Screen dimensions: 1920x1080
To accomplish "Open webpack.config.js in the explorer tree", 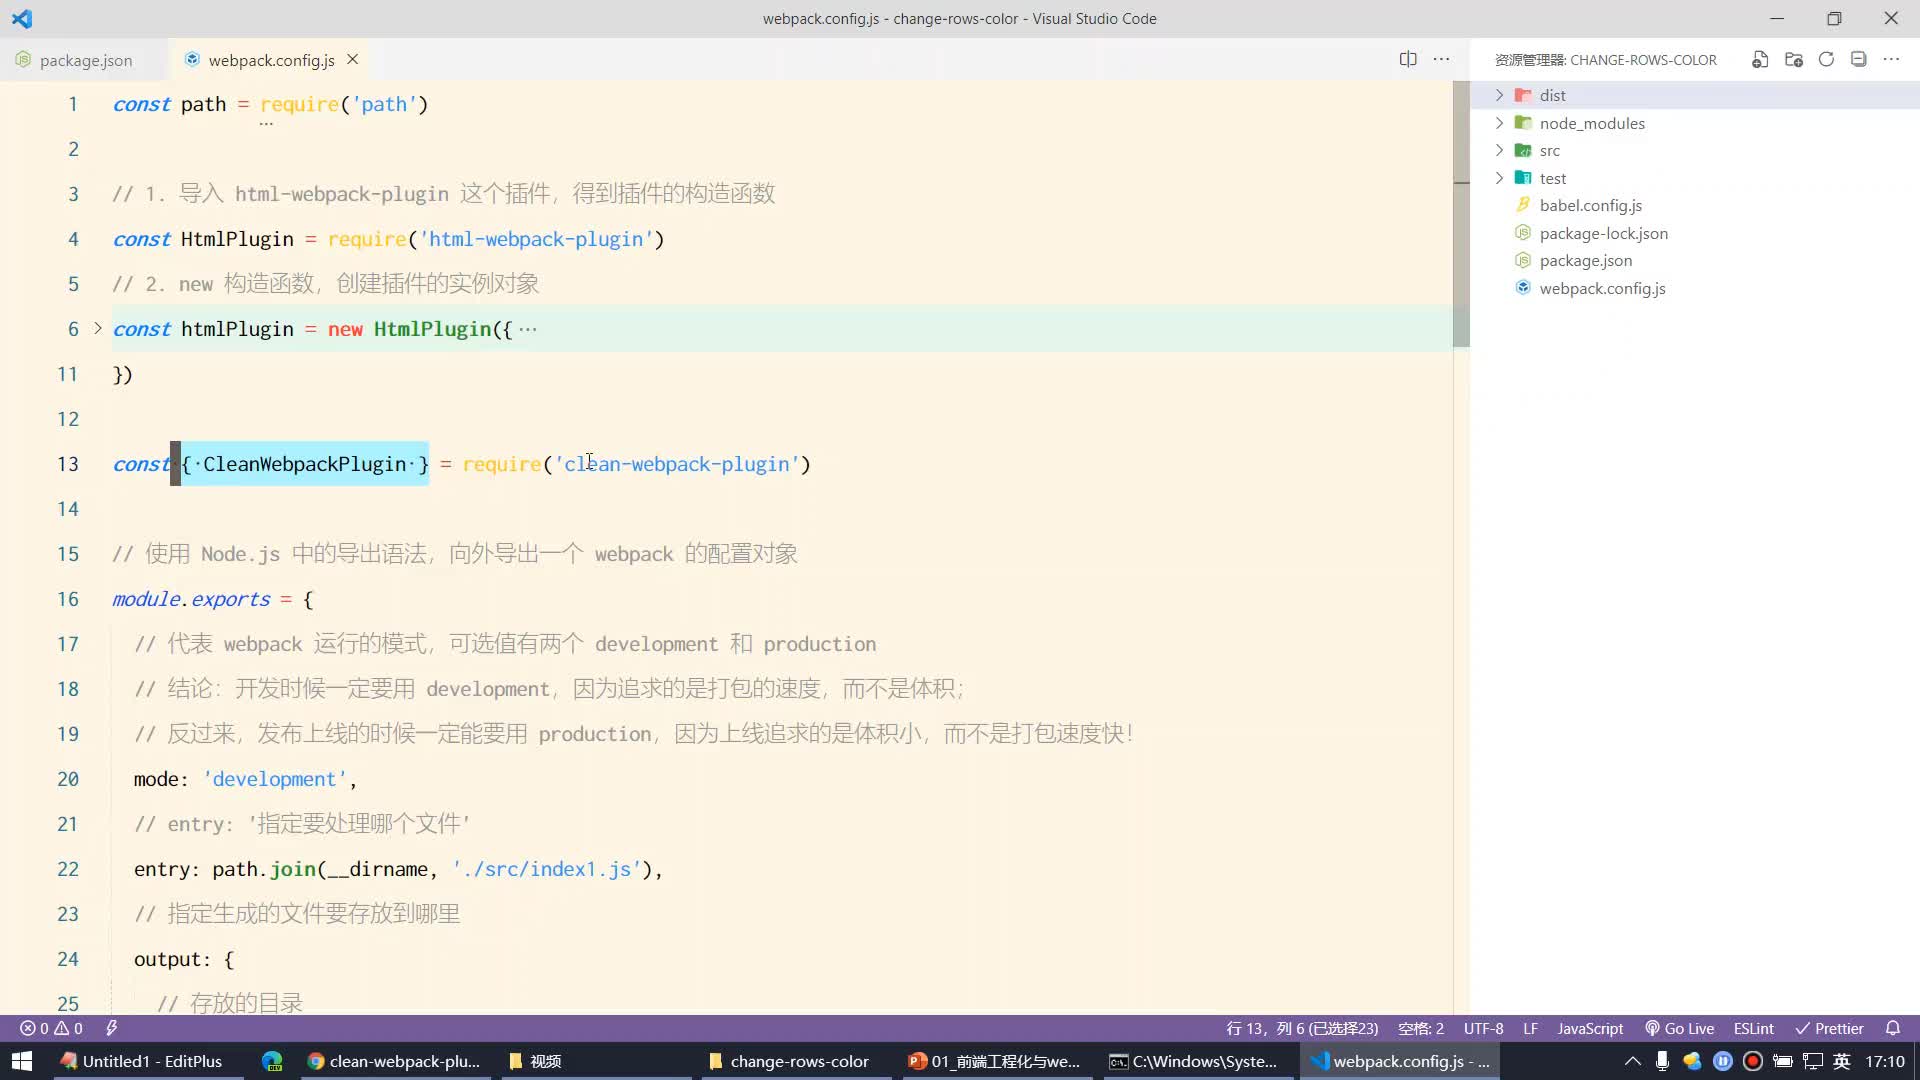I will click(x=1602, y=288).
